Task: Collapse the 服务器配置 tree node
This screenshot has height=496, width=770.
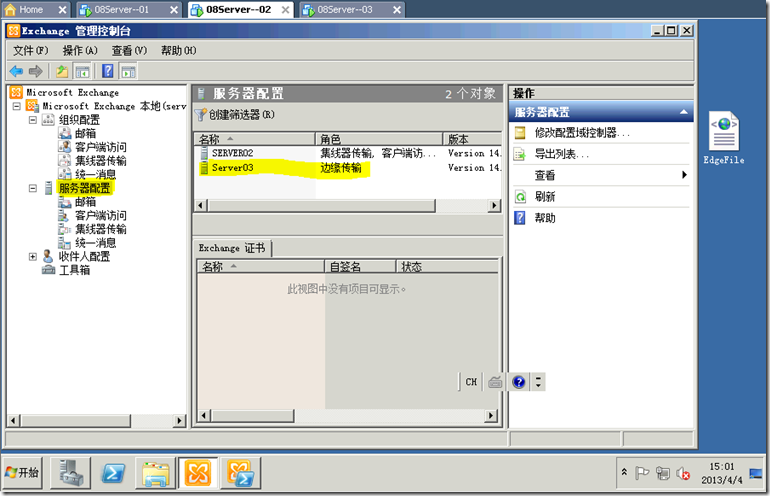Action: coord(33,188)
